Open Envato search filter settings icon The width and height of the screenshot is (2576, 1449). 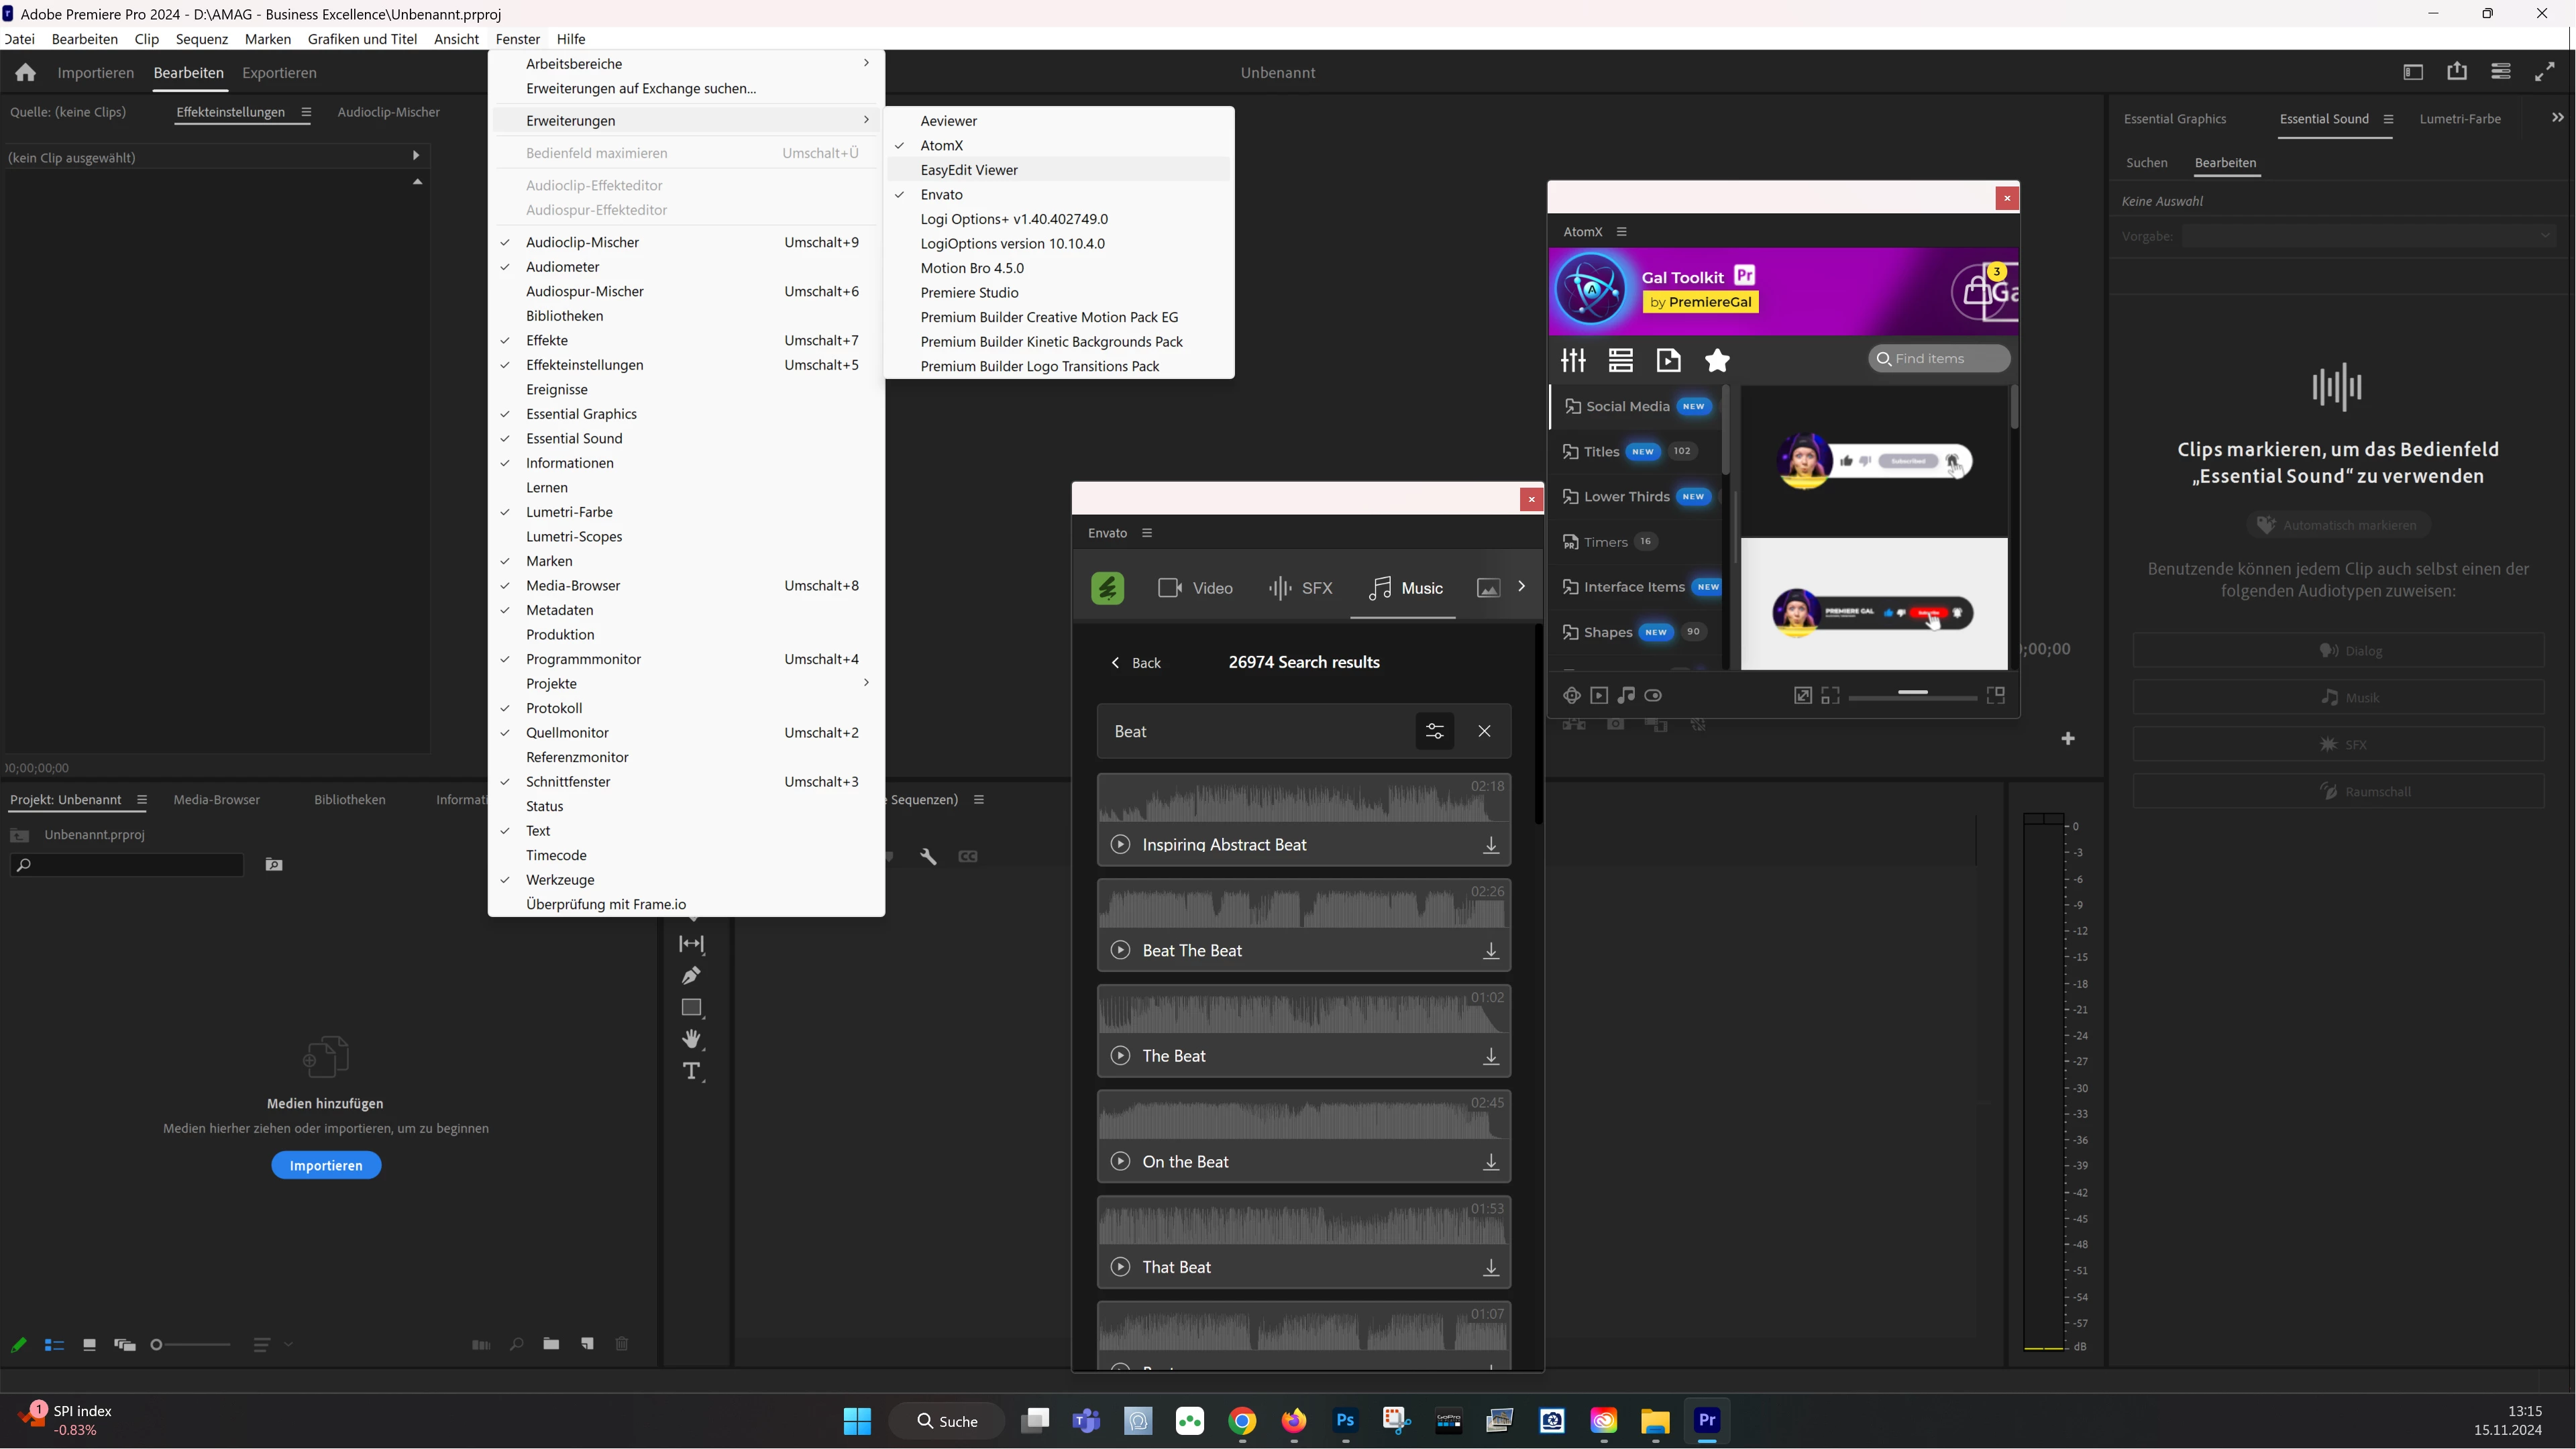(x=1434, y=732)
